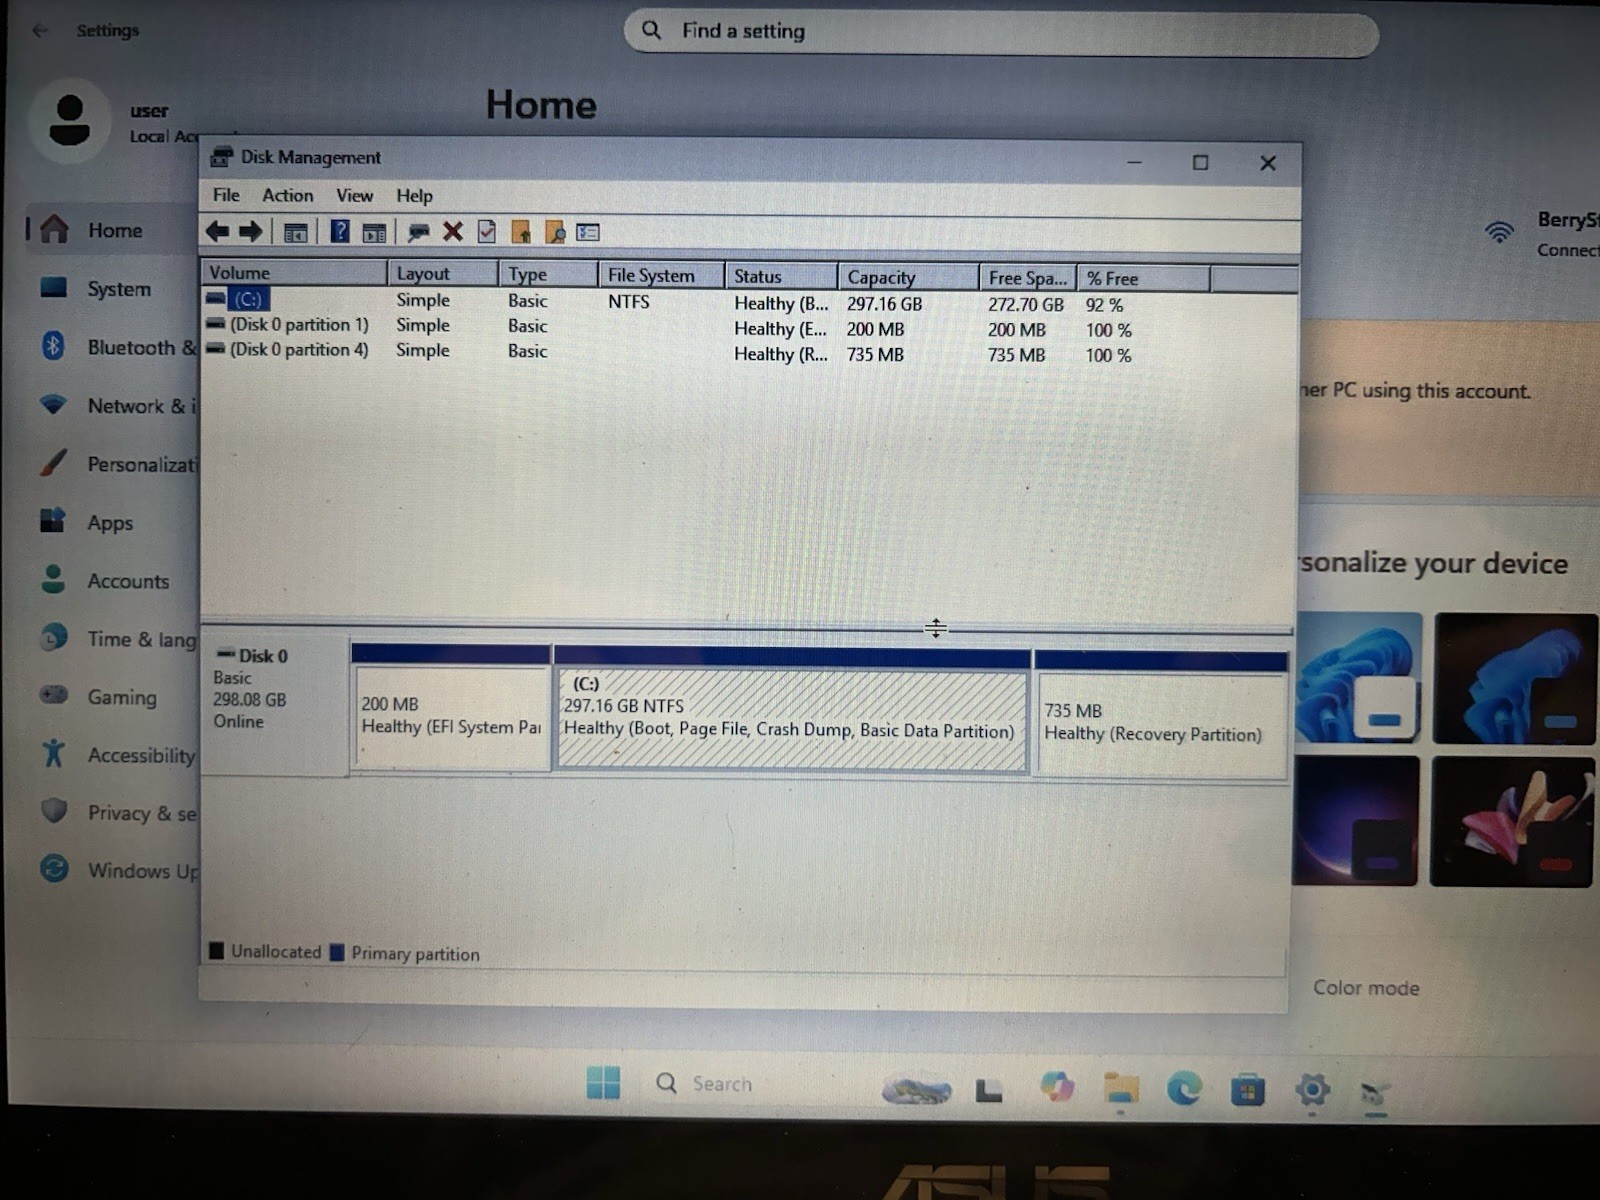Open Accessibility in Settings sidebar
This screenshot has width=1600, height=1200.
pos(110,755)
